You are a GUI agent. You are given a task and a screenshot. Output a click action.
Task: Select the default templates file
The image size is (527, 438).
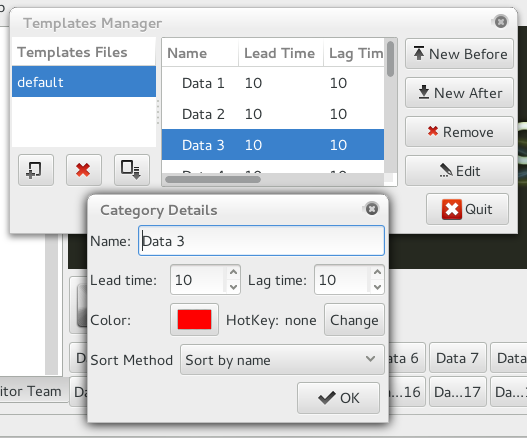(84, 82)
